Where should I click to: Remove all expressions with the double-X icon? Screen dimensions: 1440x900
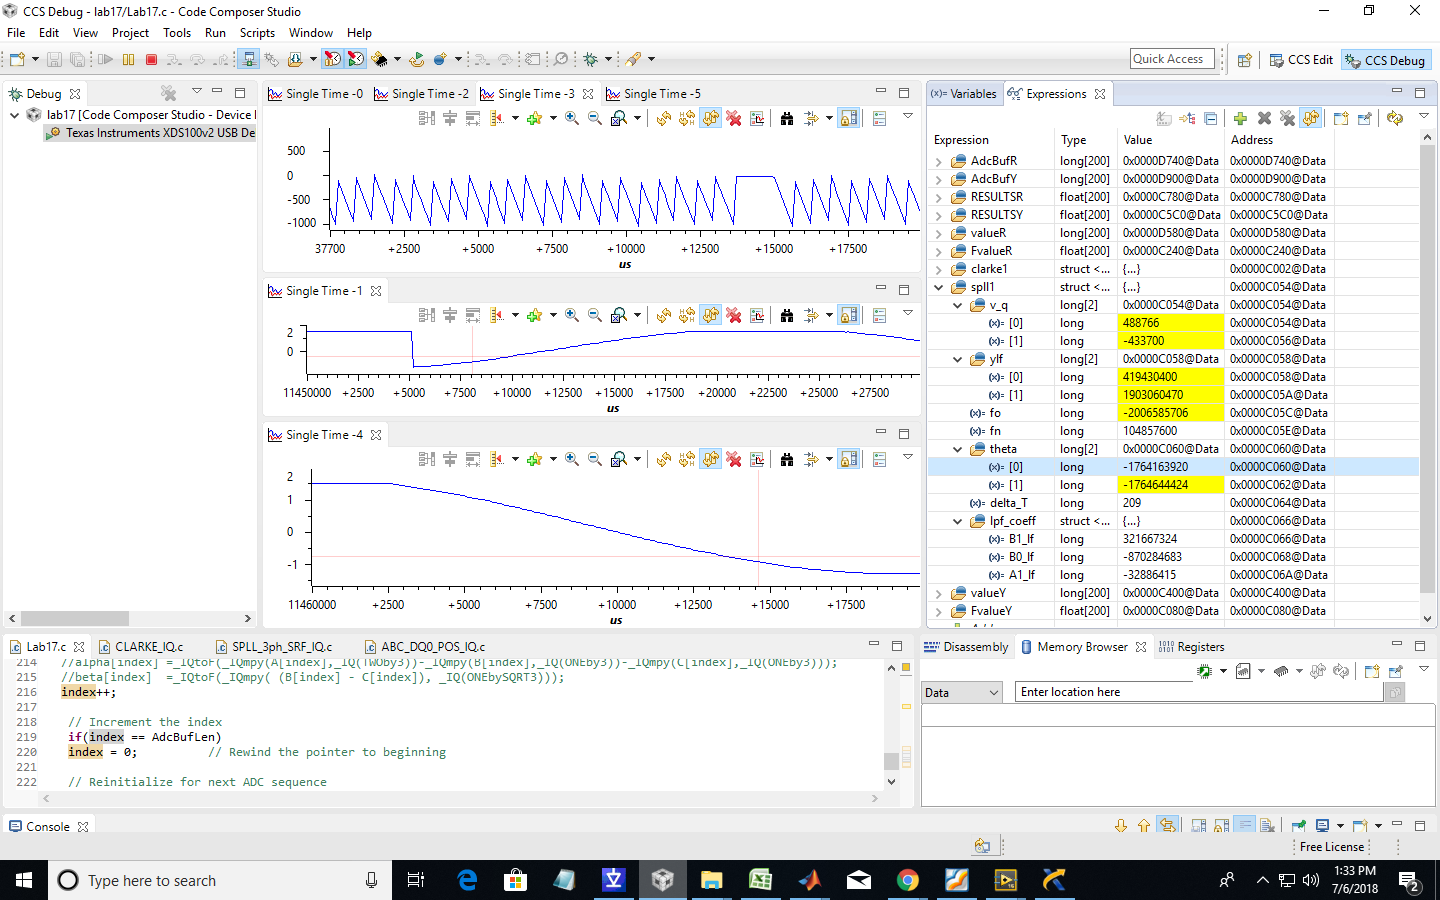1287,118
